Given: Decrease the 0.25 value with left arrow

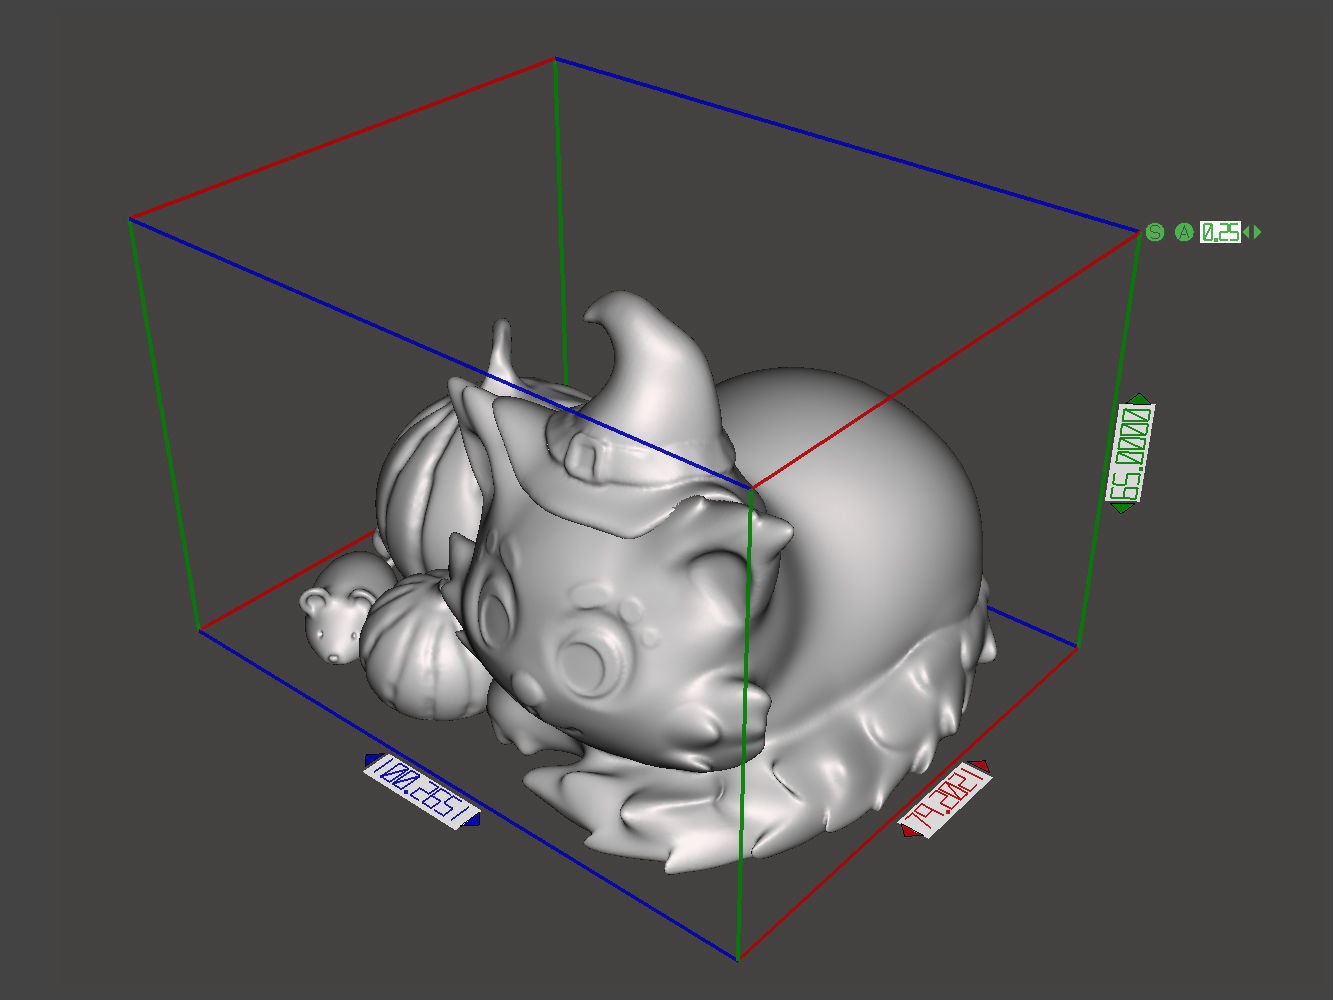Looking at the screenshot, I should 1246,232.
